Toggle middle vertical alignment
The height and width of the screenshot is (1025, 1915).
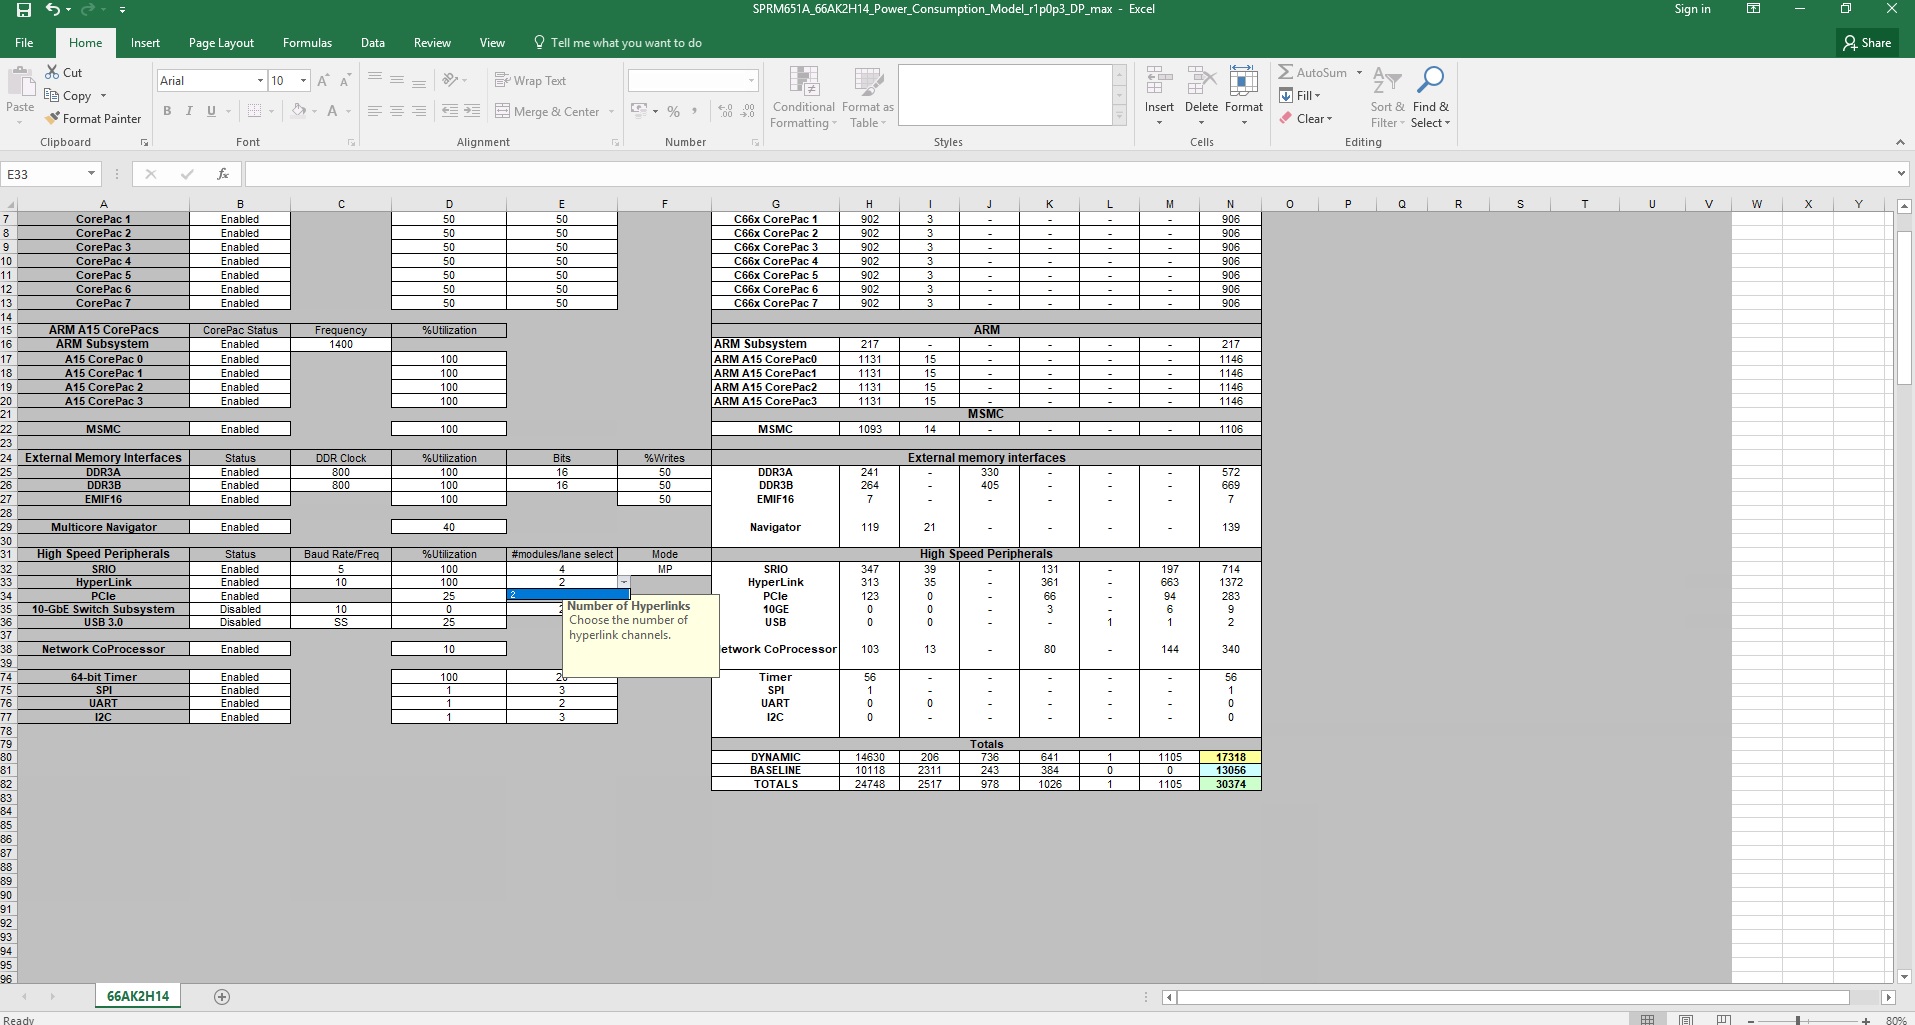[x=397, y=80]
